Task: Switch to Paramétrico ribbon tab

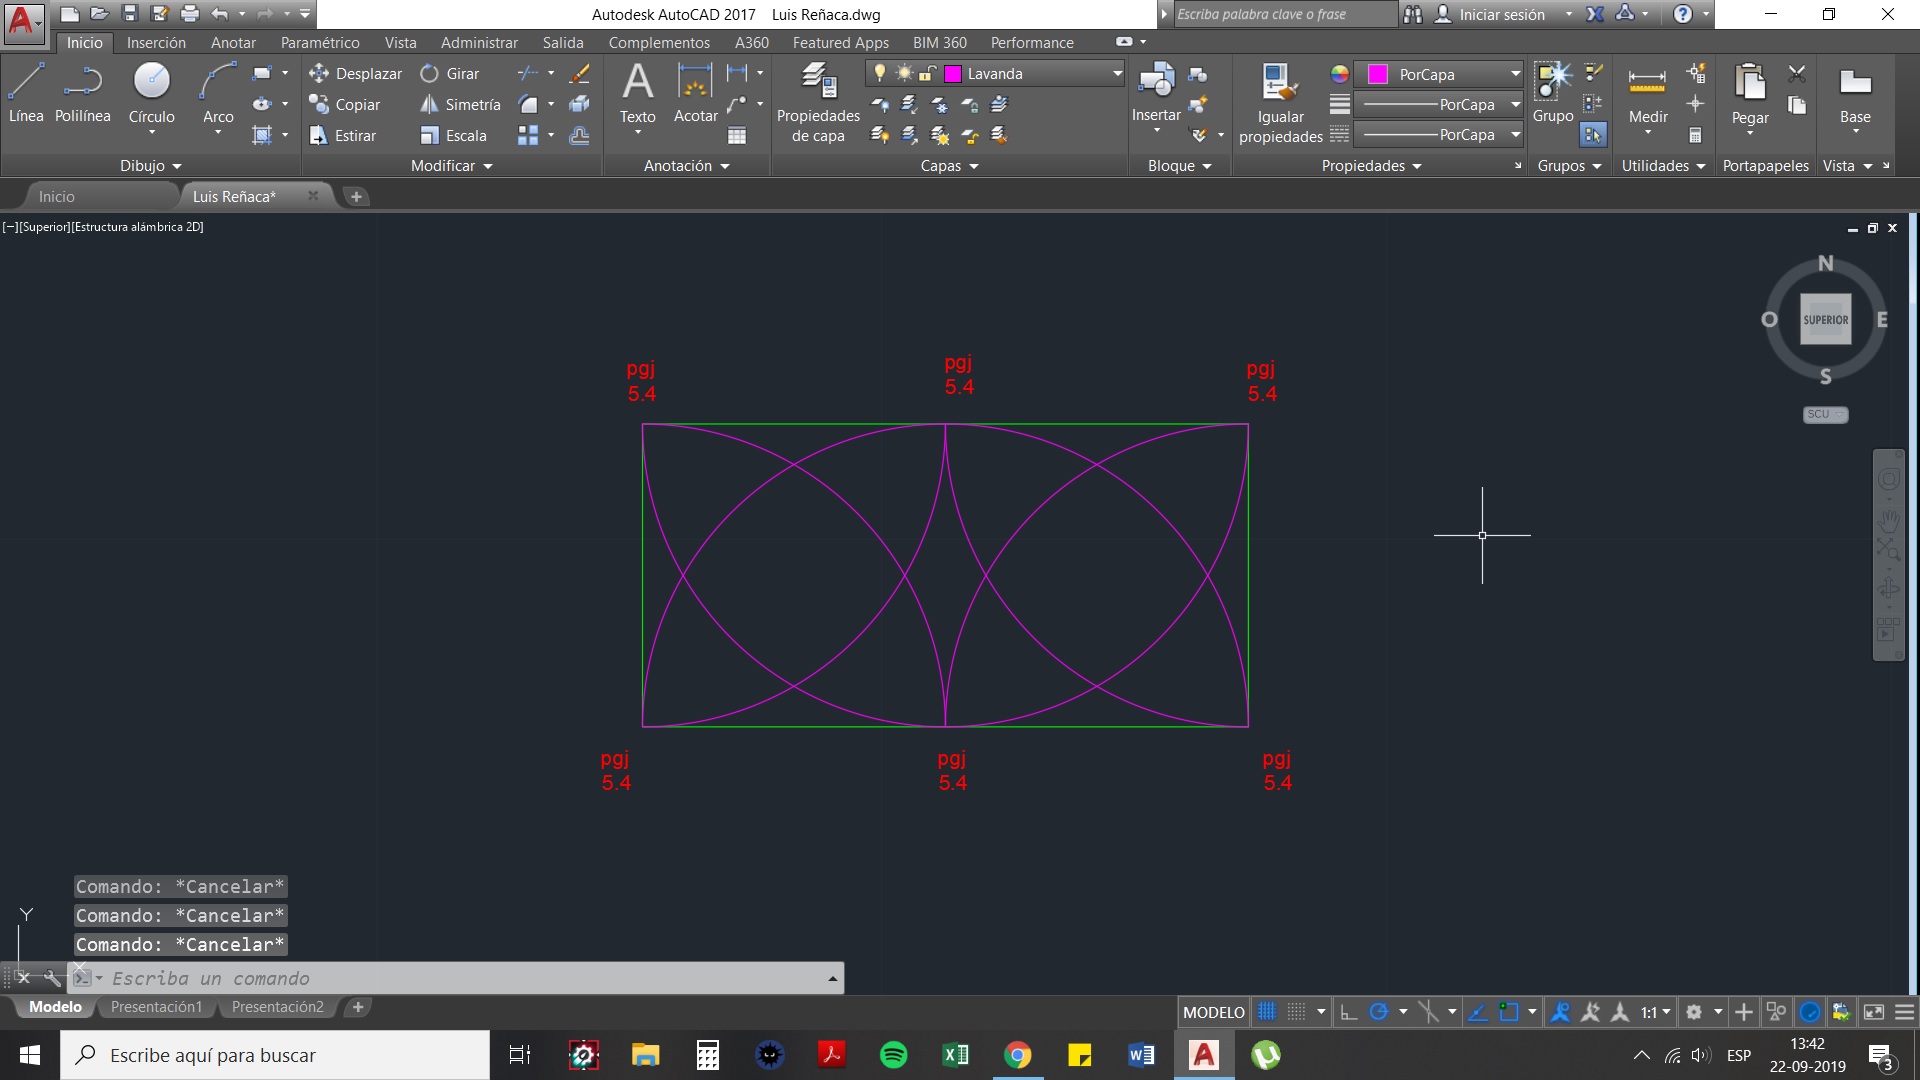Action: 320,42
